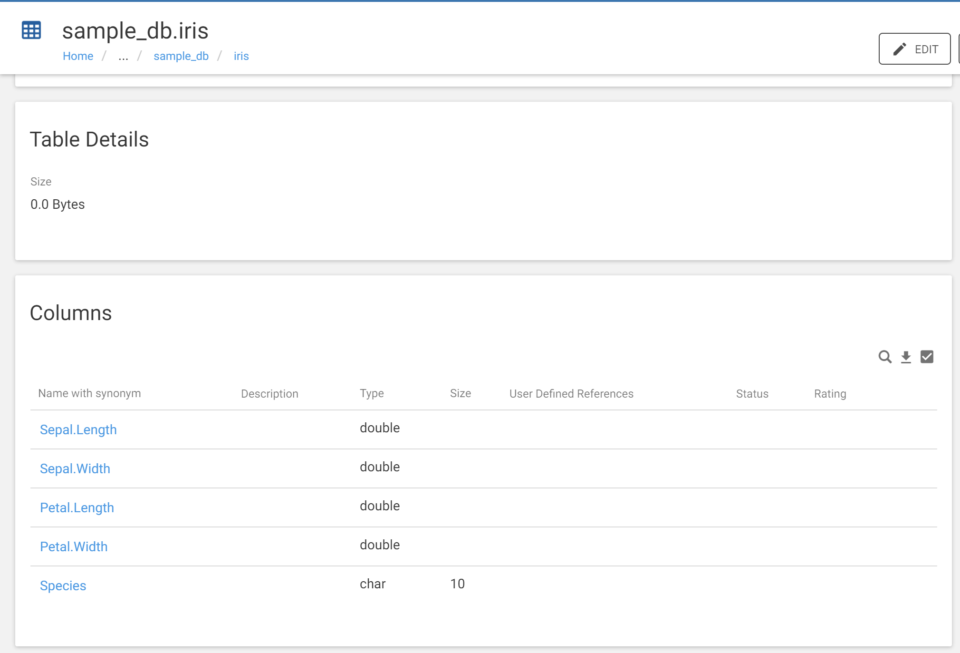Sort by the Size column header

(460, 394)
